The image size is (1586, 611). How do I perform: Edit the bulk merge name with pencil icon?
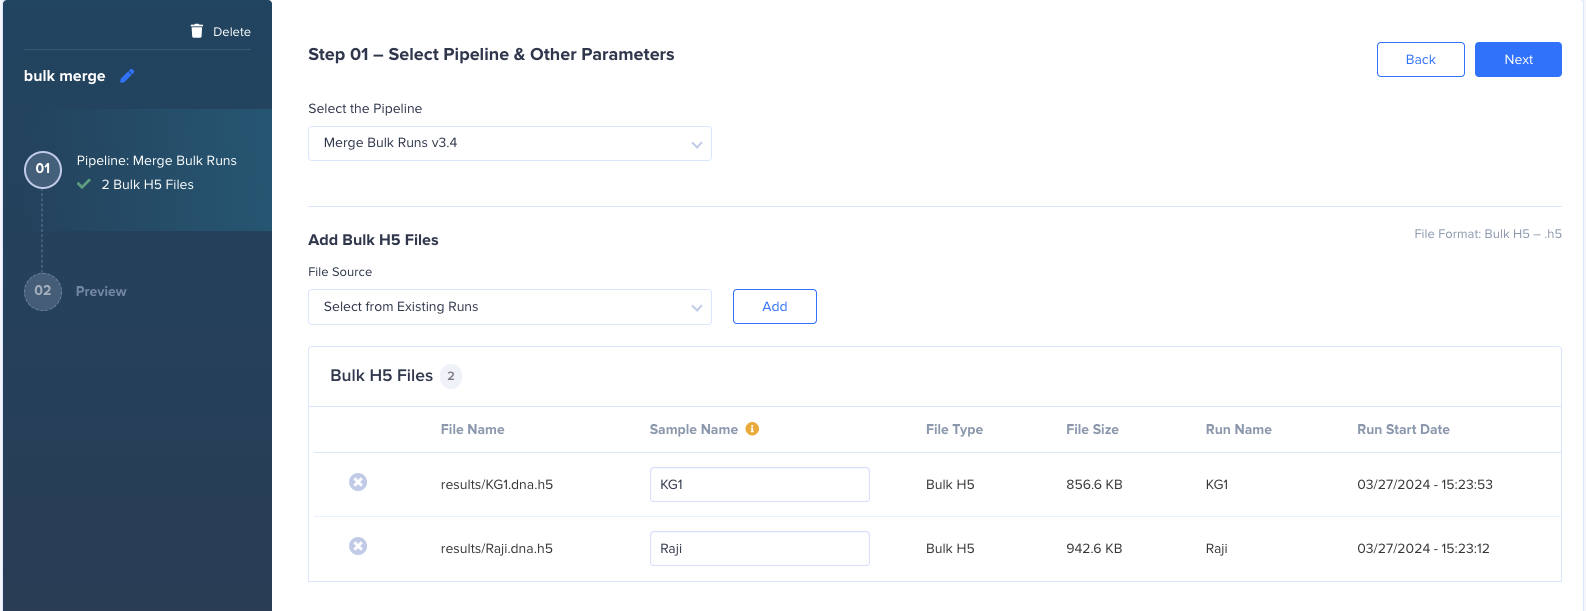click(127, 76)
